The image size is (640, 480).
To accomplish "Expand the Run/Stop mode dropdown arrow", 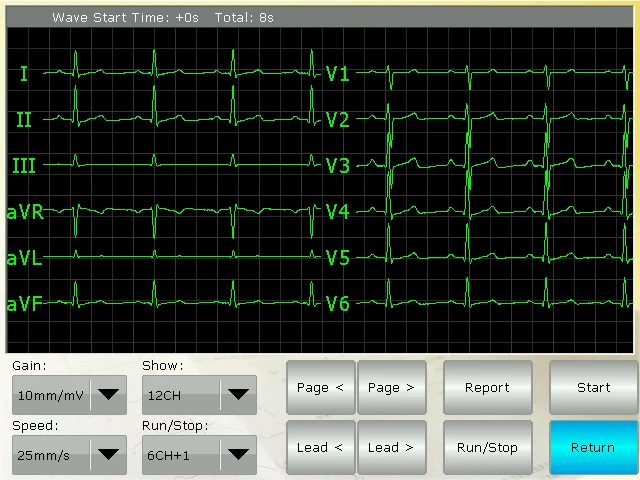I will click(237, 455).
